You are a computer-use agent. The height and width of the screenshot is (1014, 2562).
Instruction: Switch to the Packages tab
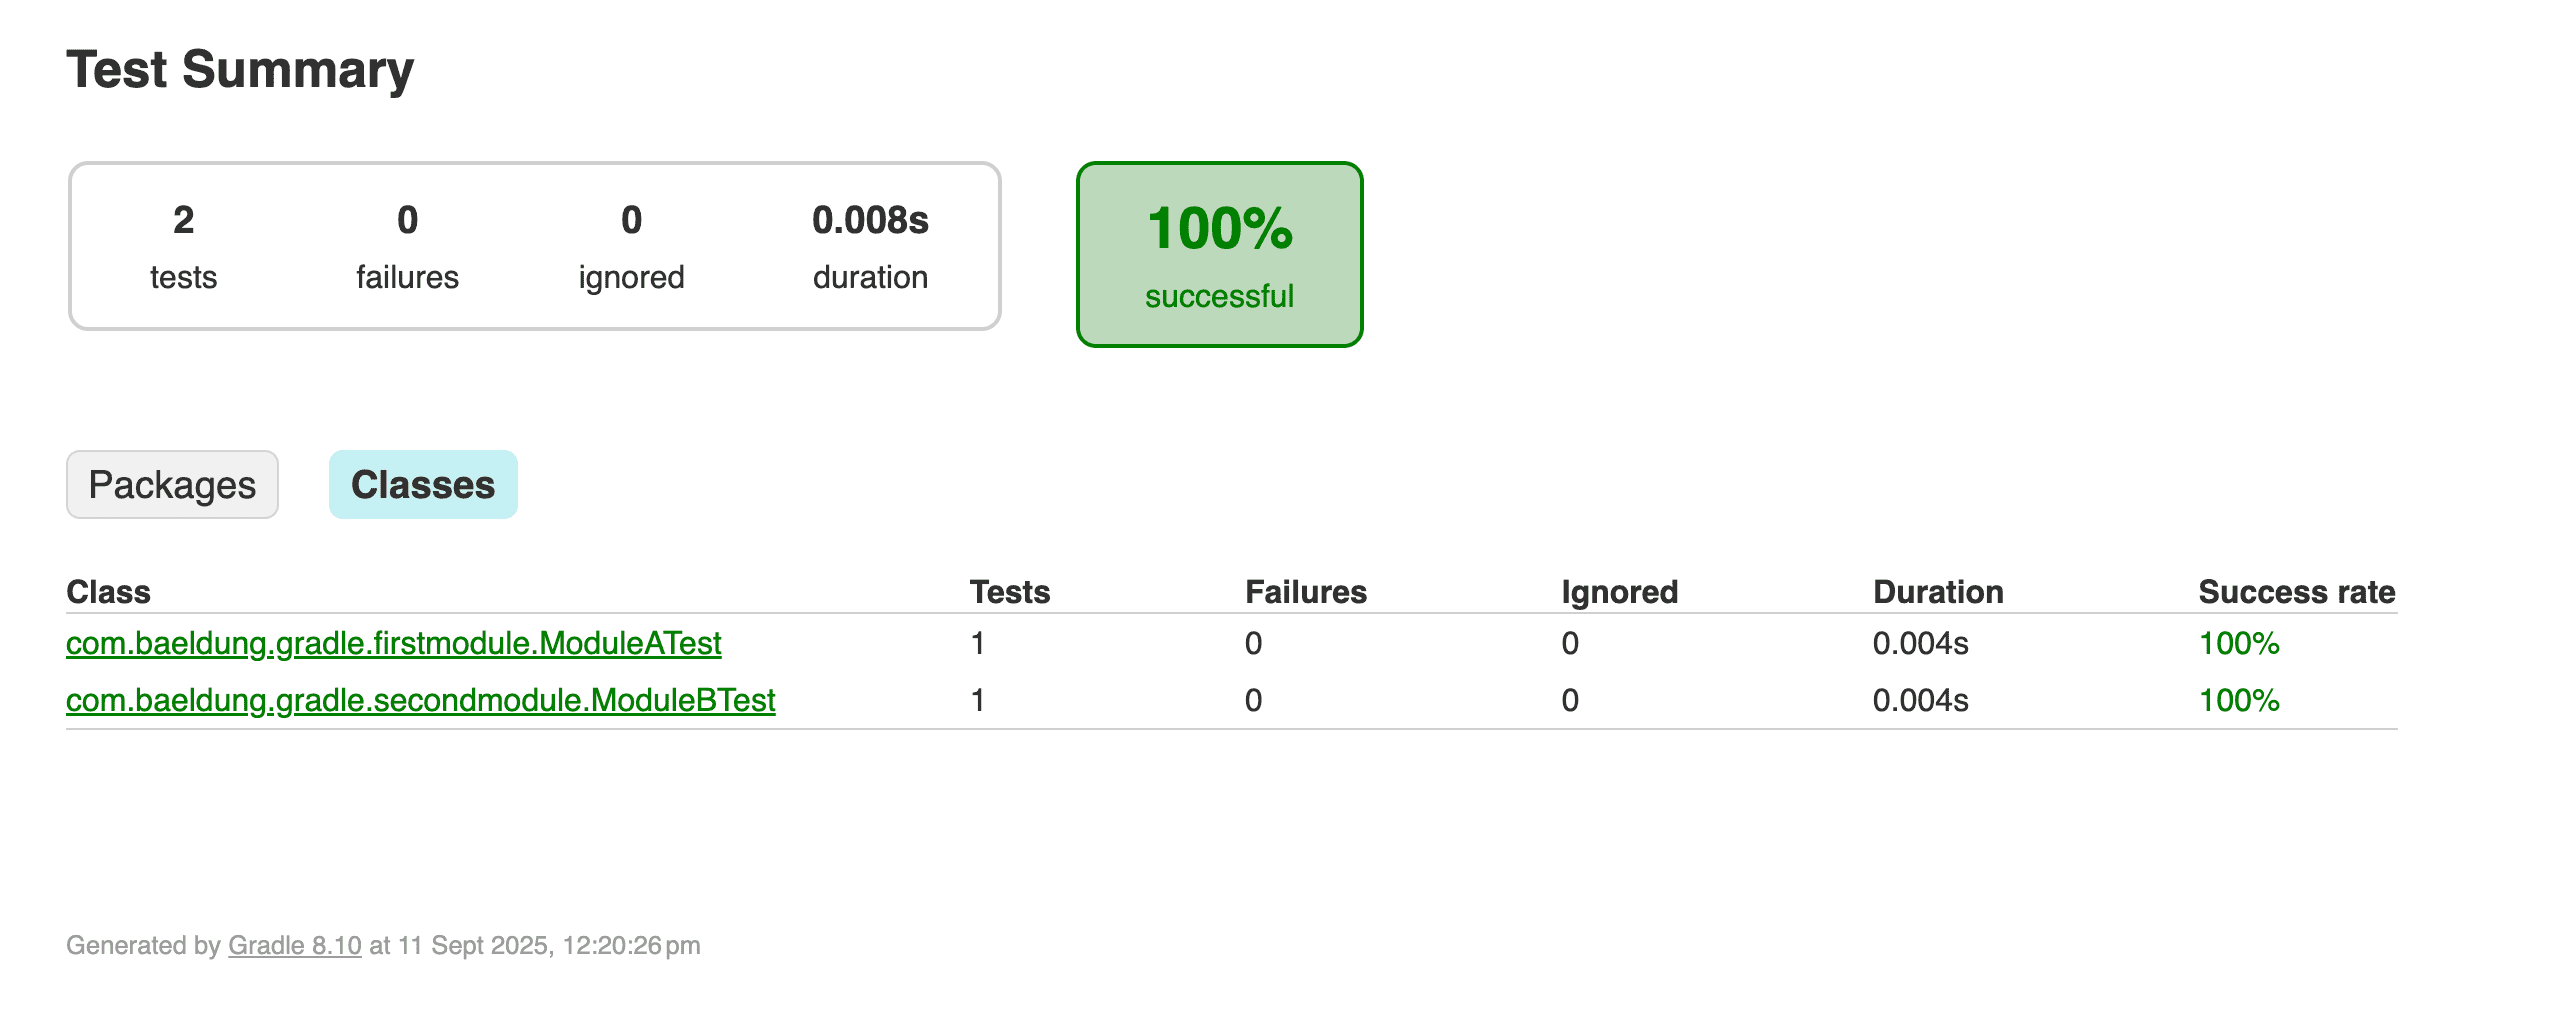tap(171, 484)
